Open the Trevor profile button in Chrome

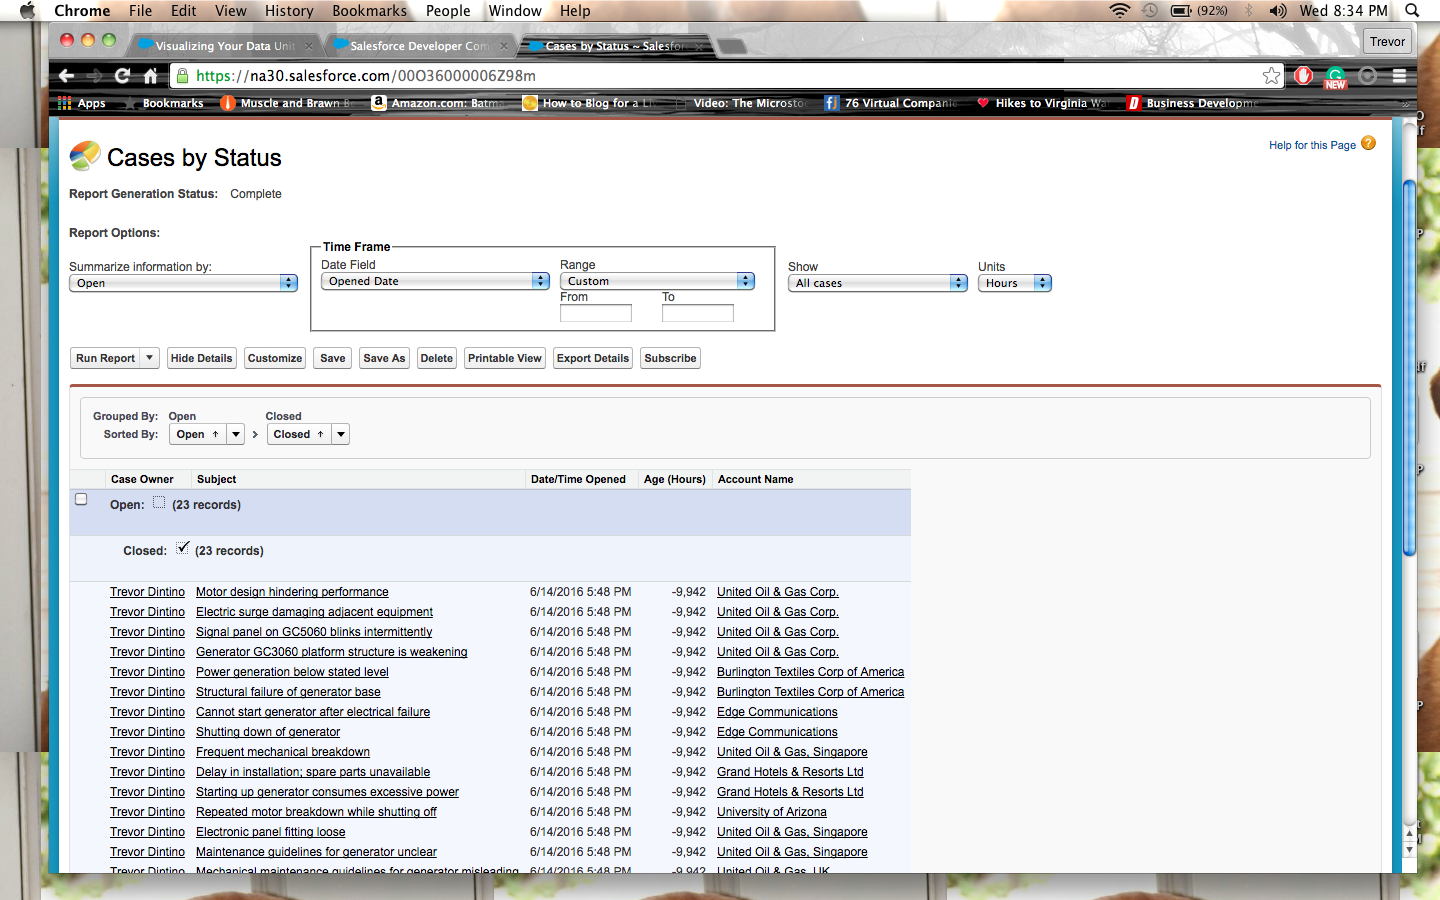1387,41
